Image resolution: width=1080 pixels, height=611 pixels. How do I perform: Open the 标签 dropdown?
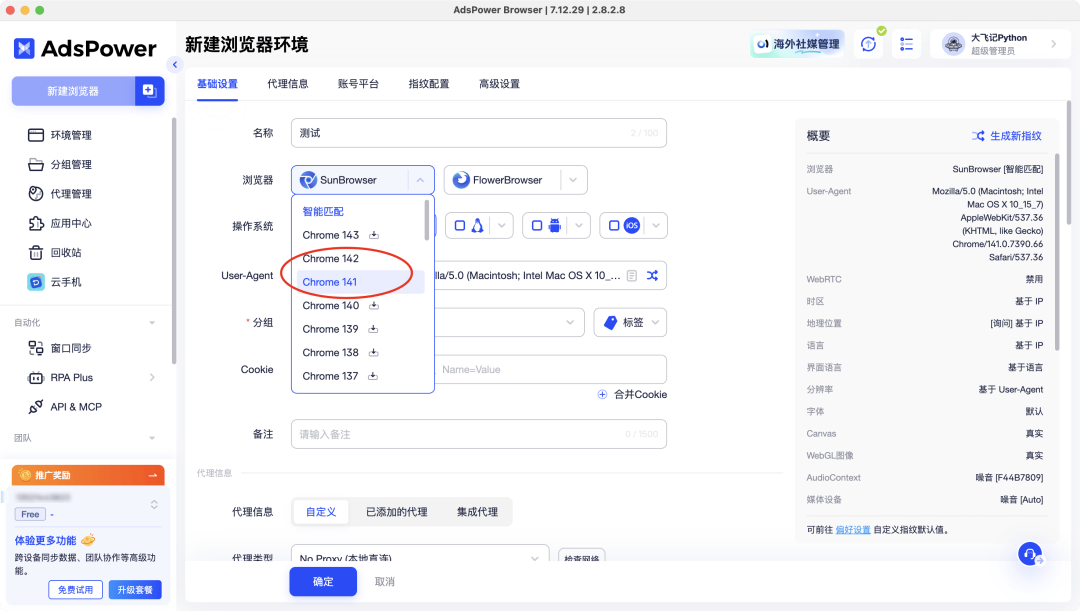click(x=630, y=322)
